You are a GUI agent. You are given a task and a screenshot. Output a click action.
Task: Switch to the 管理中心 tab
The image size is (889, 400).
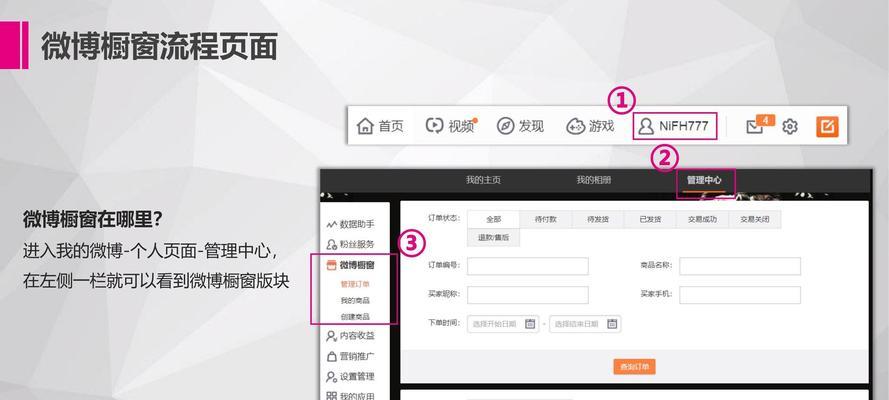tap(704, 180)
